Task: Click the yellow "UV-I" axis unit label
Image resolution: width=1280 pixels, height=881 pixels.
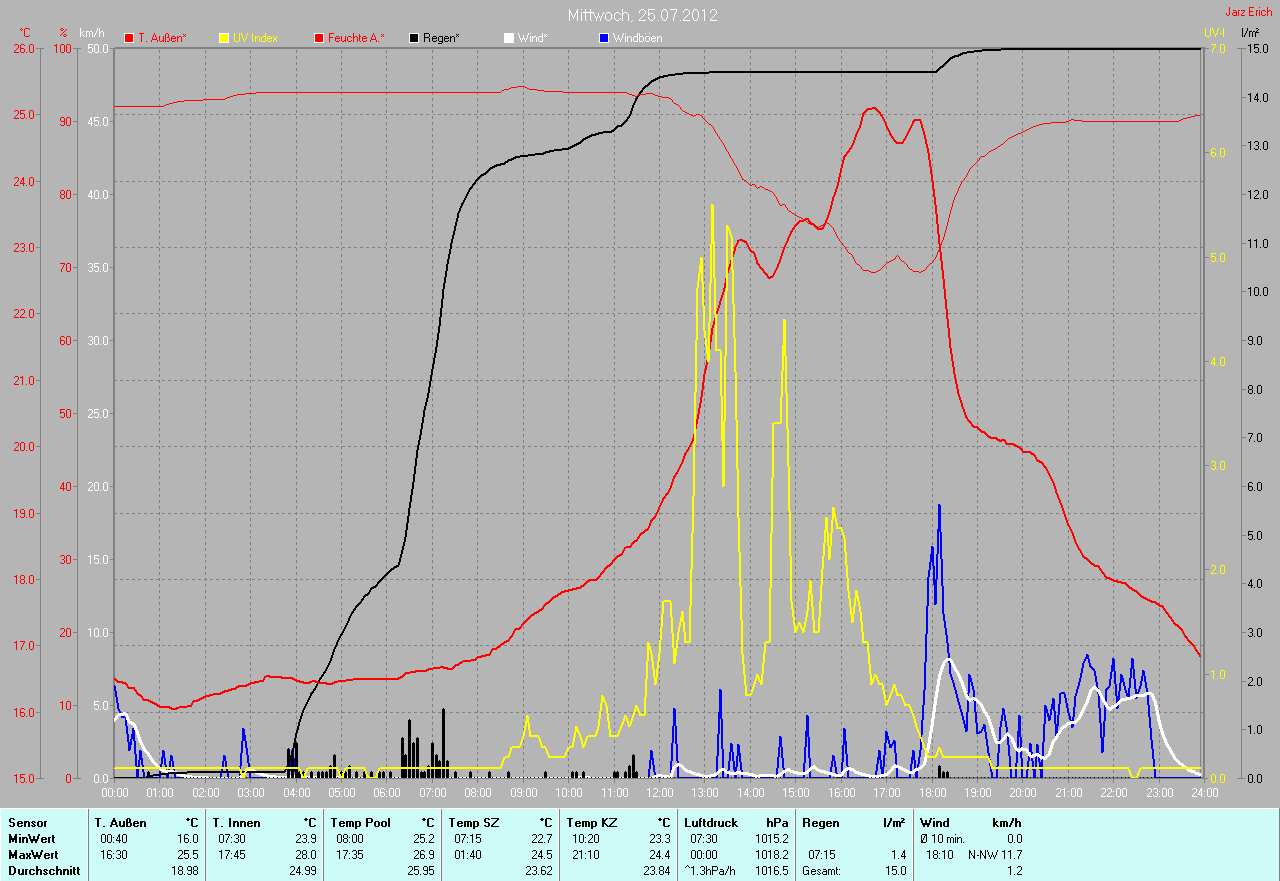Action: click(x=1215, y=33)
